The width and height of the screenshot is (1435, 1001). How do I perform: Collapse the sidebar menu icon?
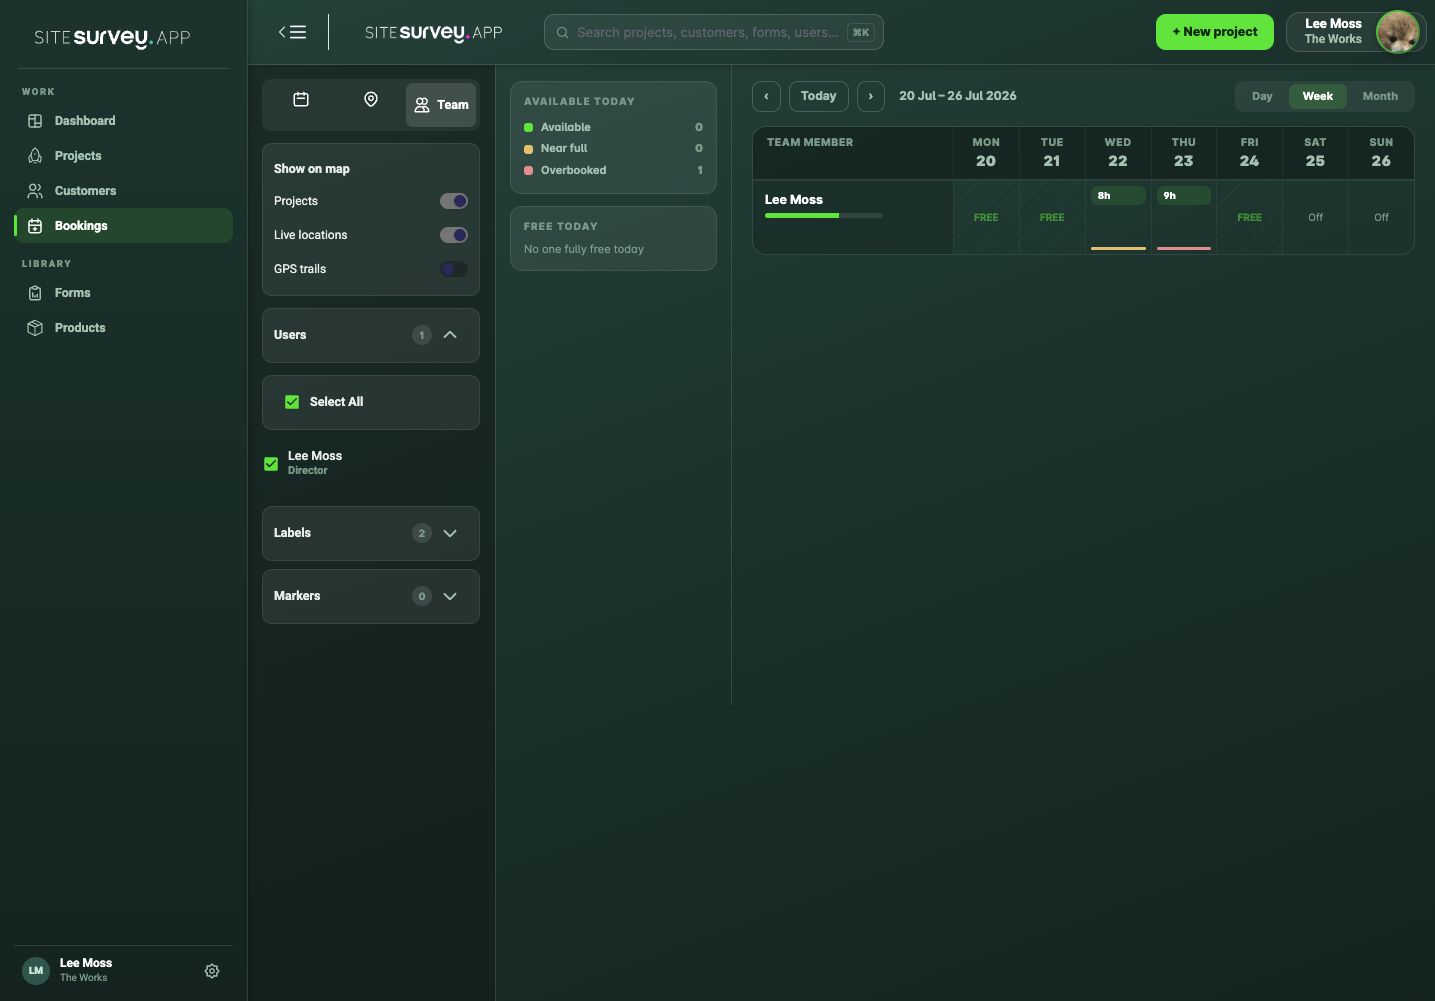tap(292, 32)
